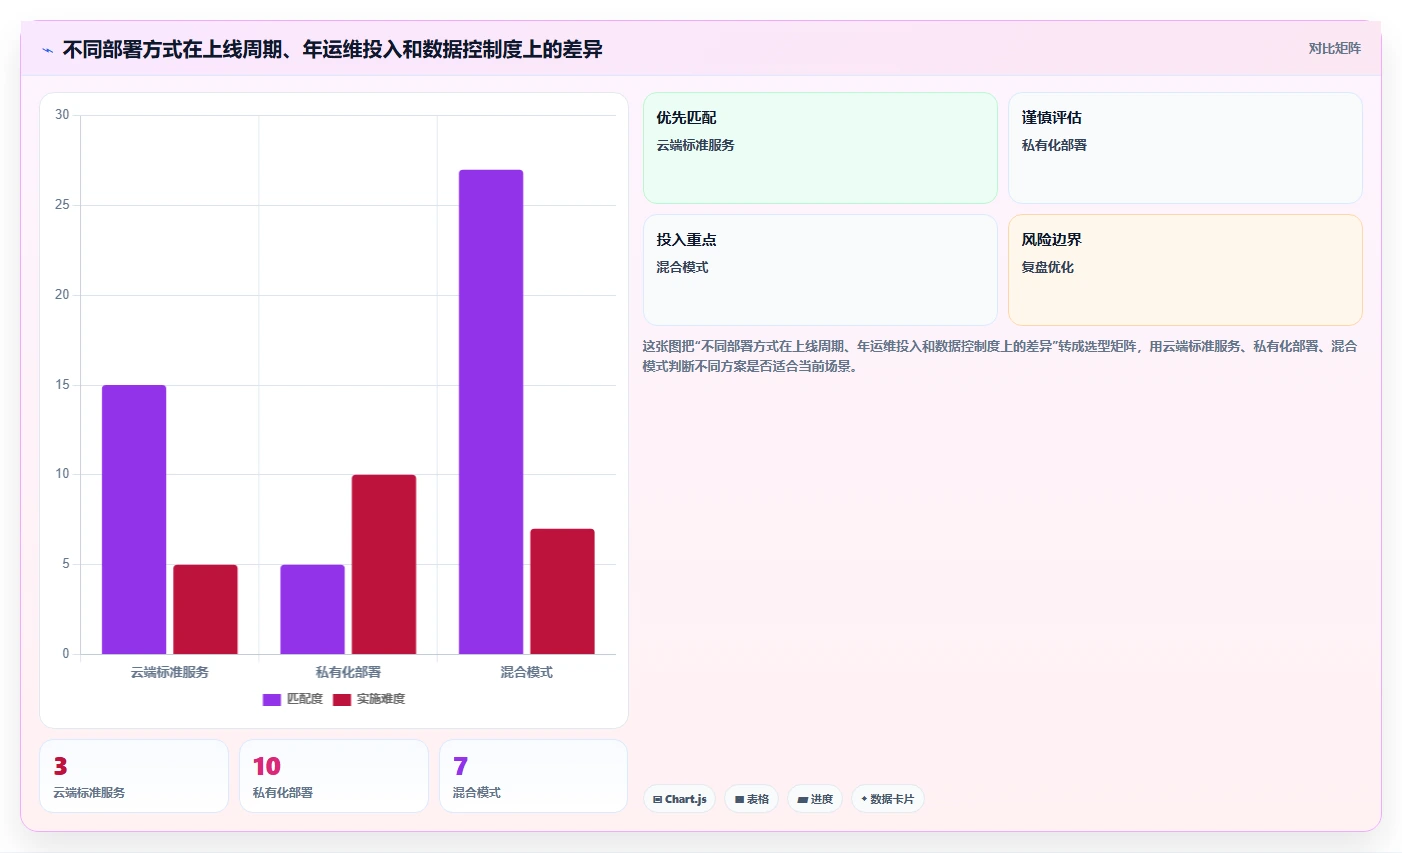This screenshot has height=853, width=1402.
Task: Click the icon in the 数据卡片 chip
Action: click(864, 799)
